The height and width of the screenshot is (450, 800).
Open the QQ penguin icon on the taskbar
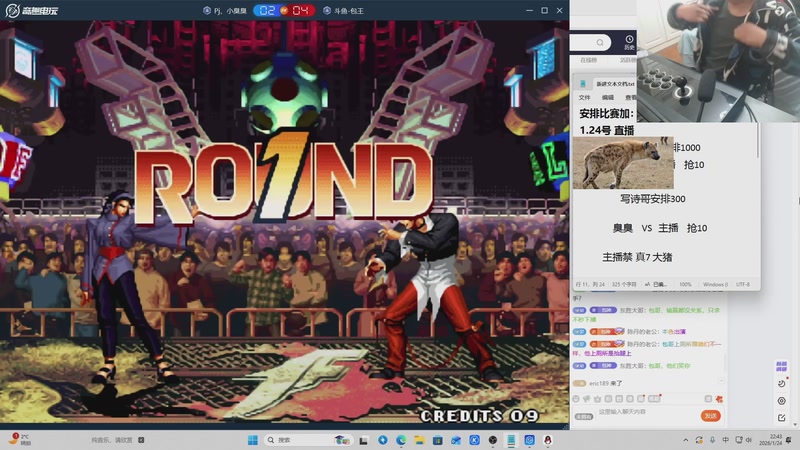547,440
